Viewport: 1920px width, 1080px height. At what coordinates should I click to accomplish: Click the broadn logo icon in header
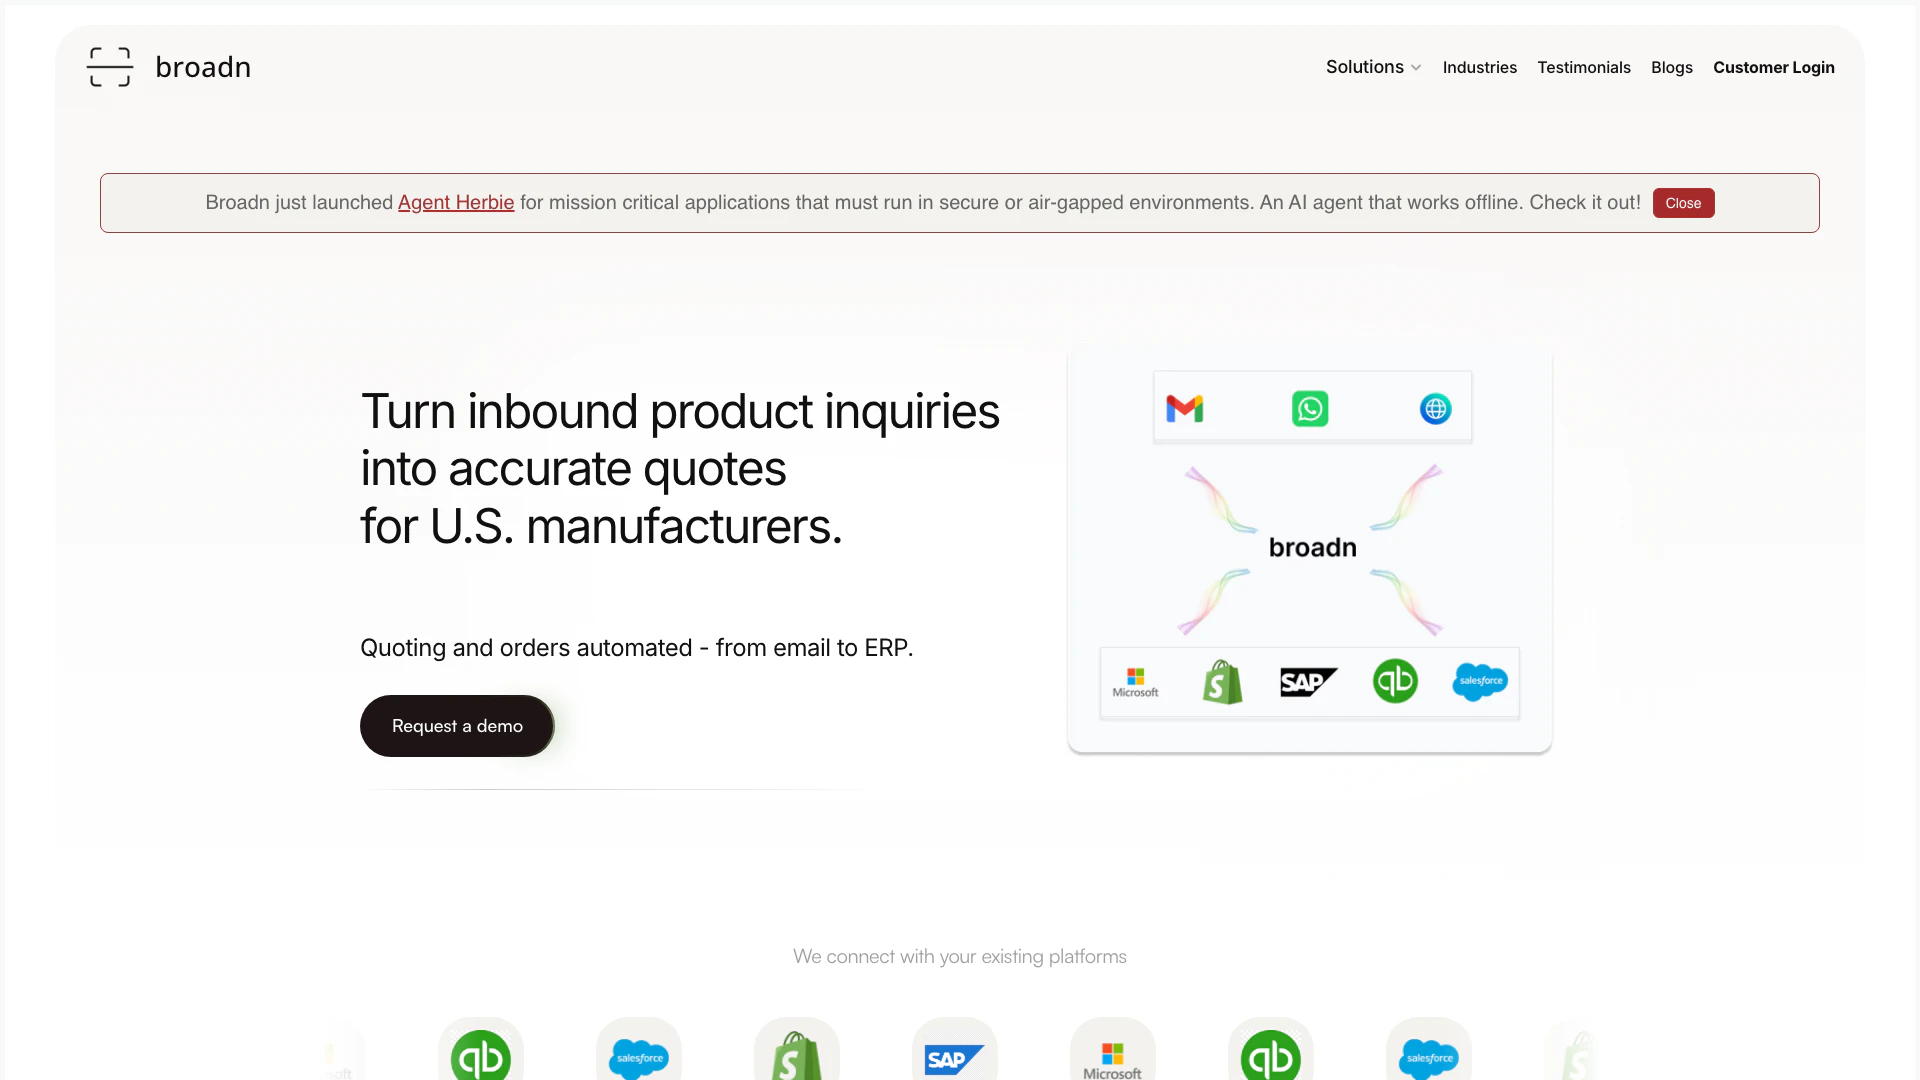point(110,67)
